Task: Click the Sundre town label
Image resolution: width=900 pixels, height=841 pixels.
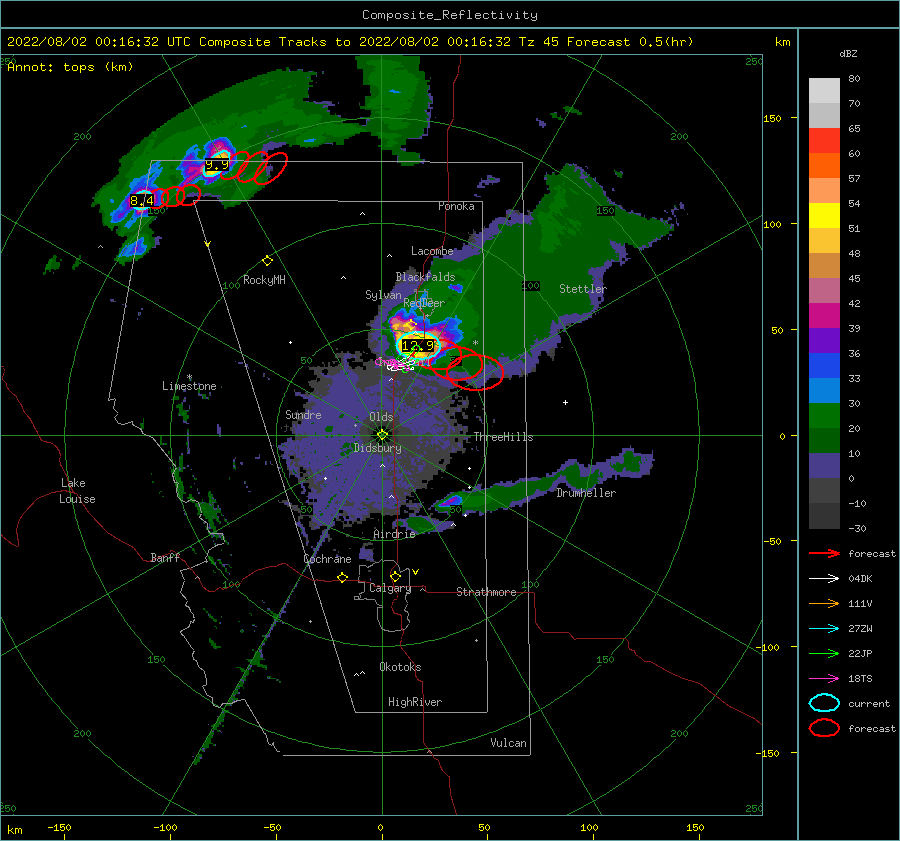Action: coord(303,414)
